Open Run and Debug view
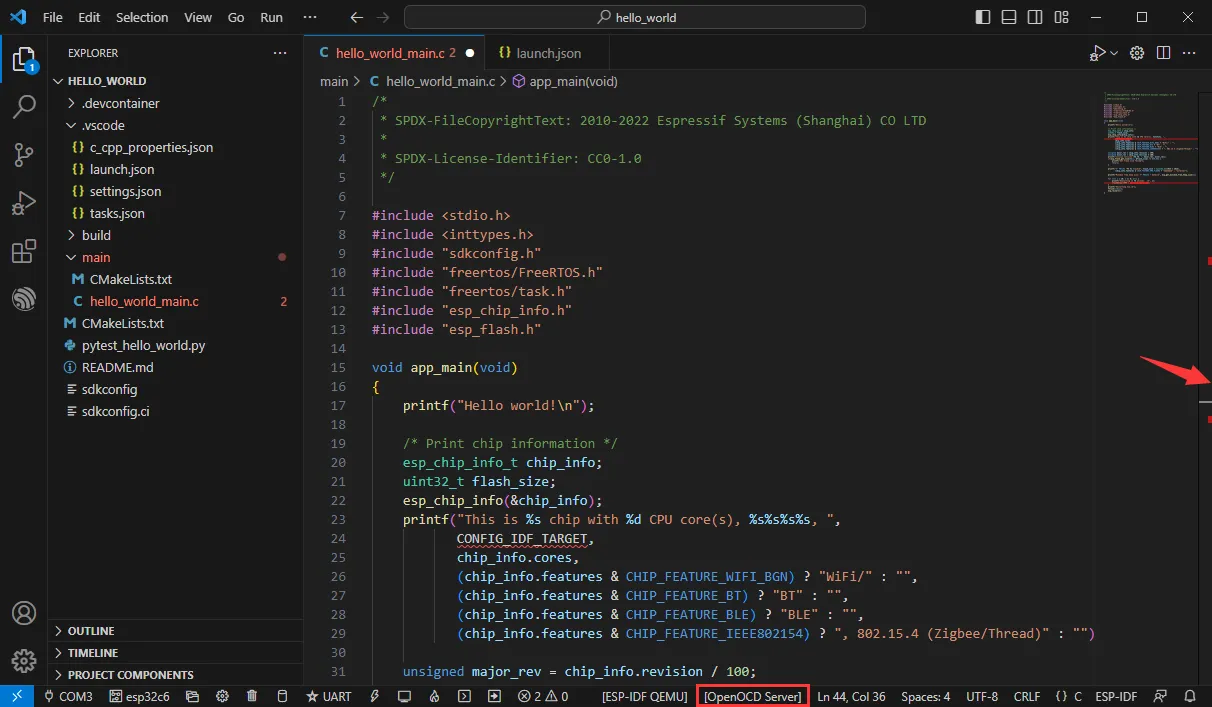 pyautogui.click(x=24, y=204)
